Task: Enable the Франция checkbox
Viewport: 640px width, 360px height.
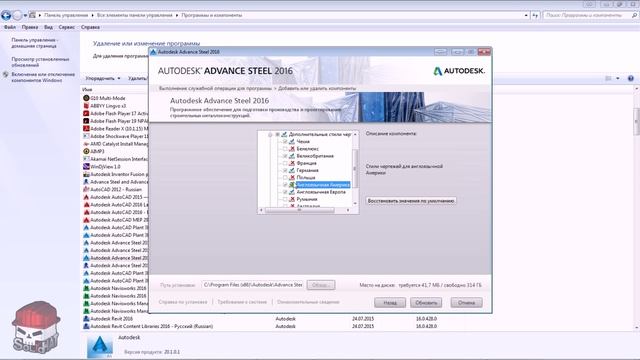Action: tap(285, 163)
